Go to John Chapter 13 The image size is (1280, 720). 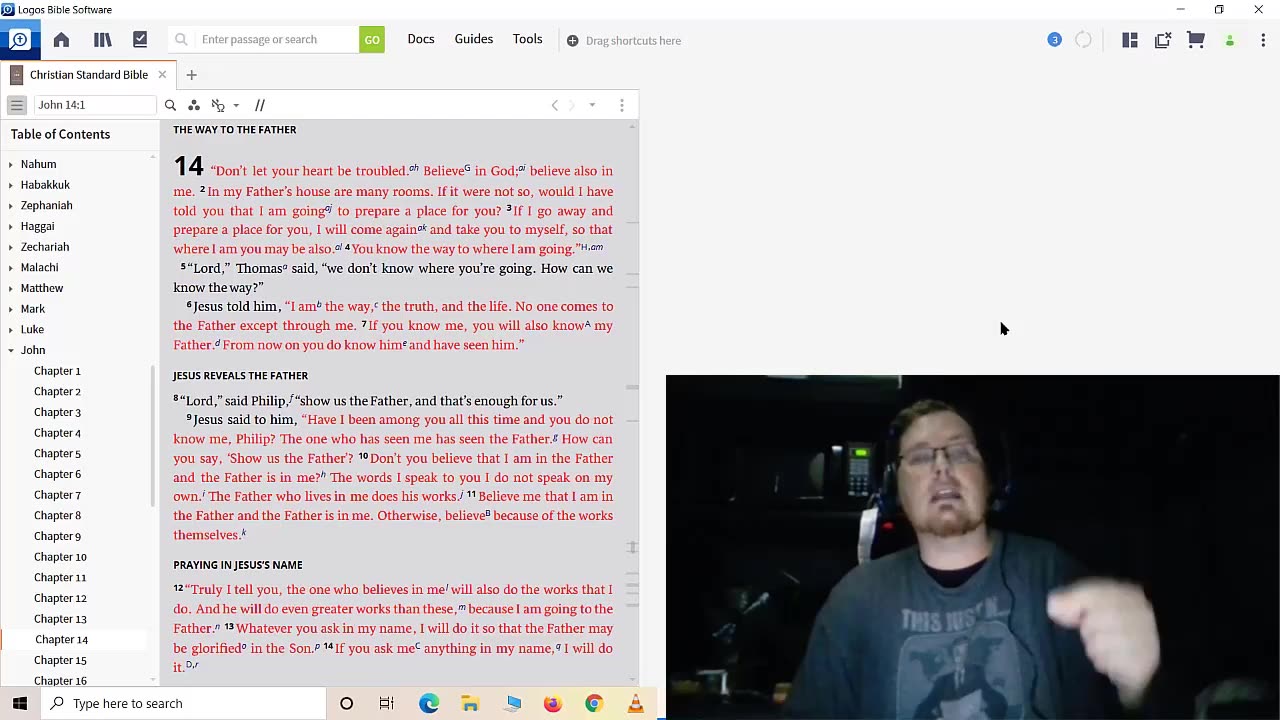(x=60, y=619)
